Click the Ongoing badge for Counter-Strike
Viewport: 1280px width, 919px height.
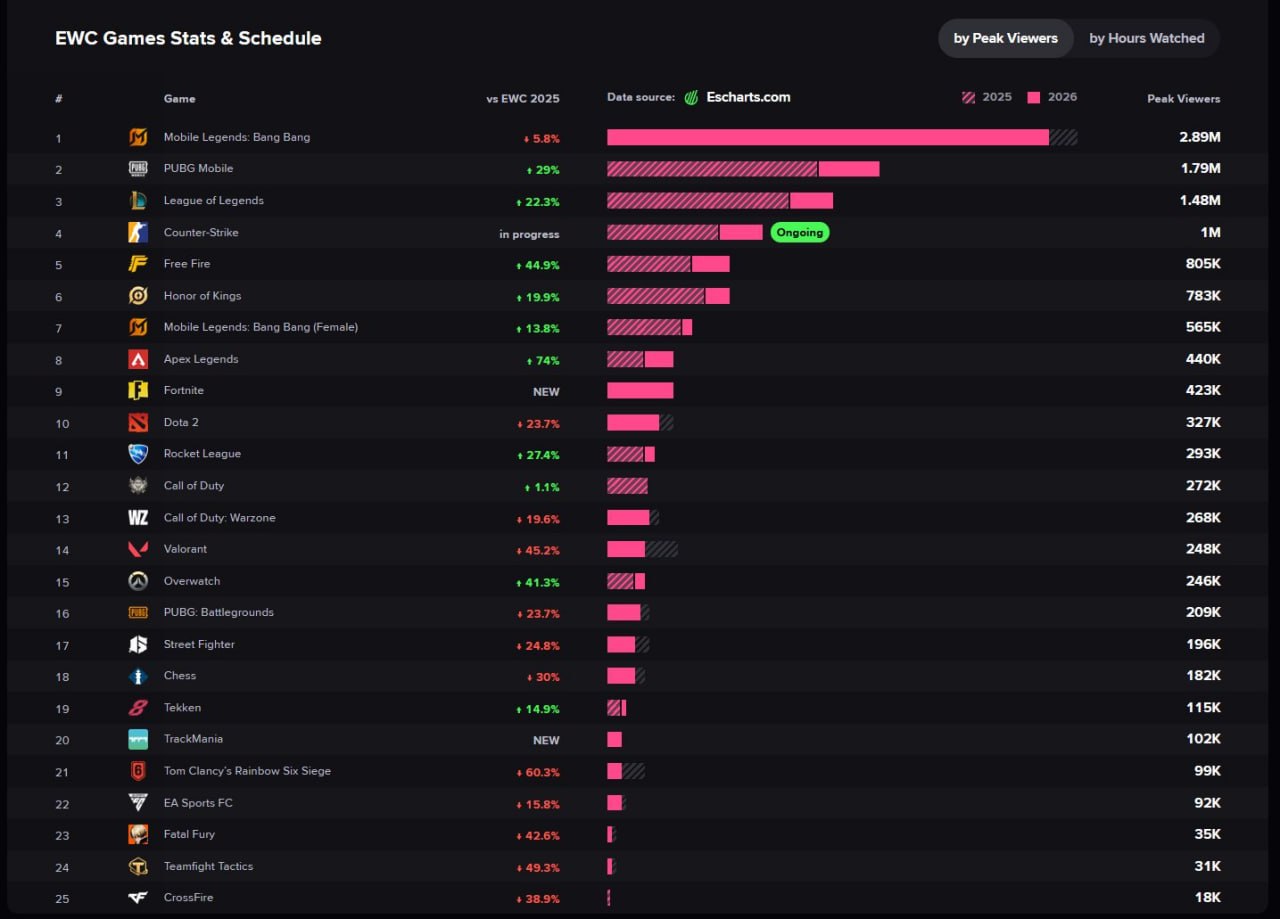(x=800, y=232)
